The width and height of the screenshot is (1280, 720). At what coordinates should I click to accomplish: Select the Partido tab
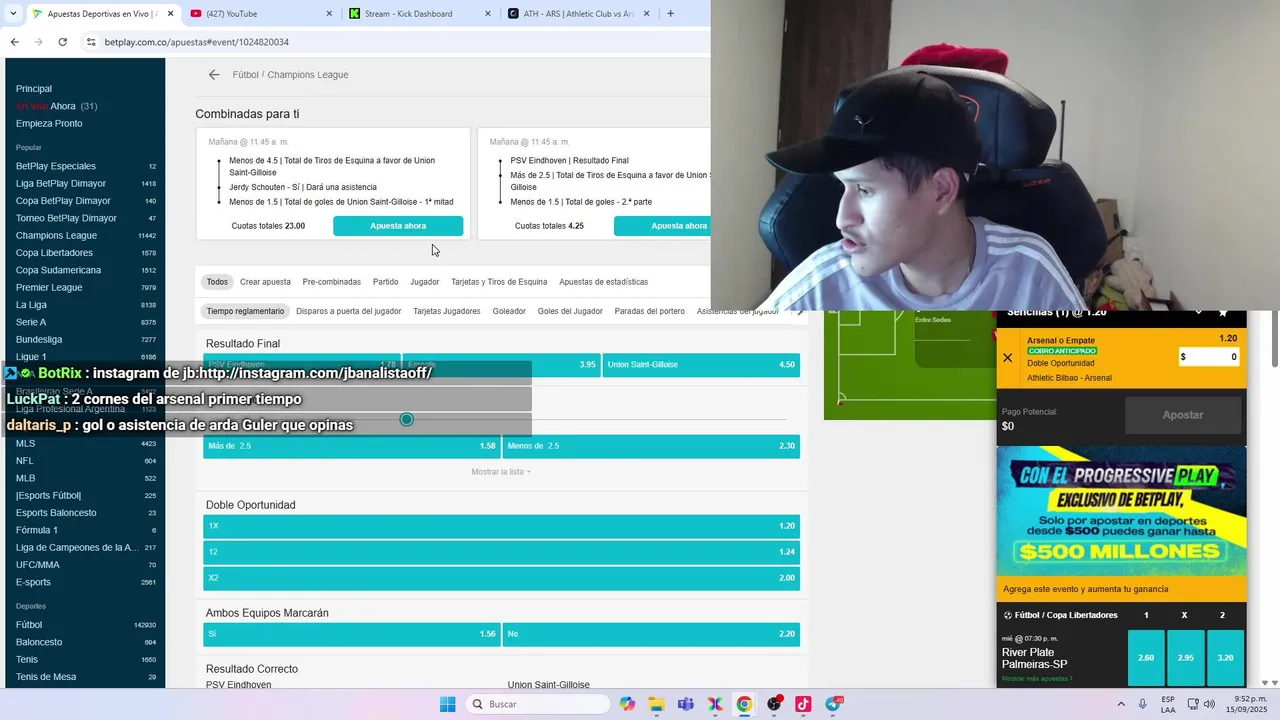[x=385, y=282]
